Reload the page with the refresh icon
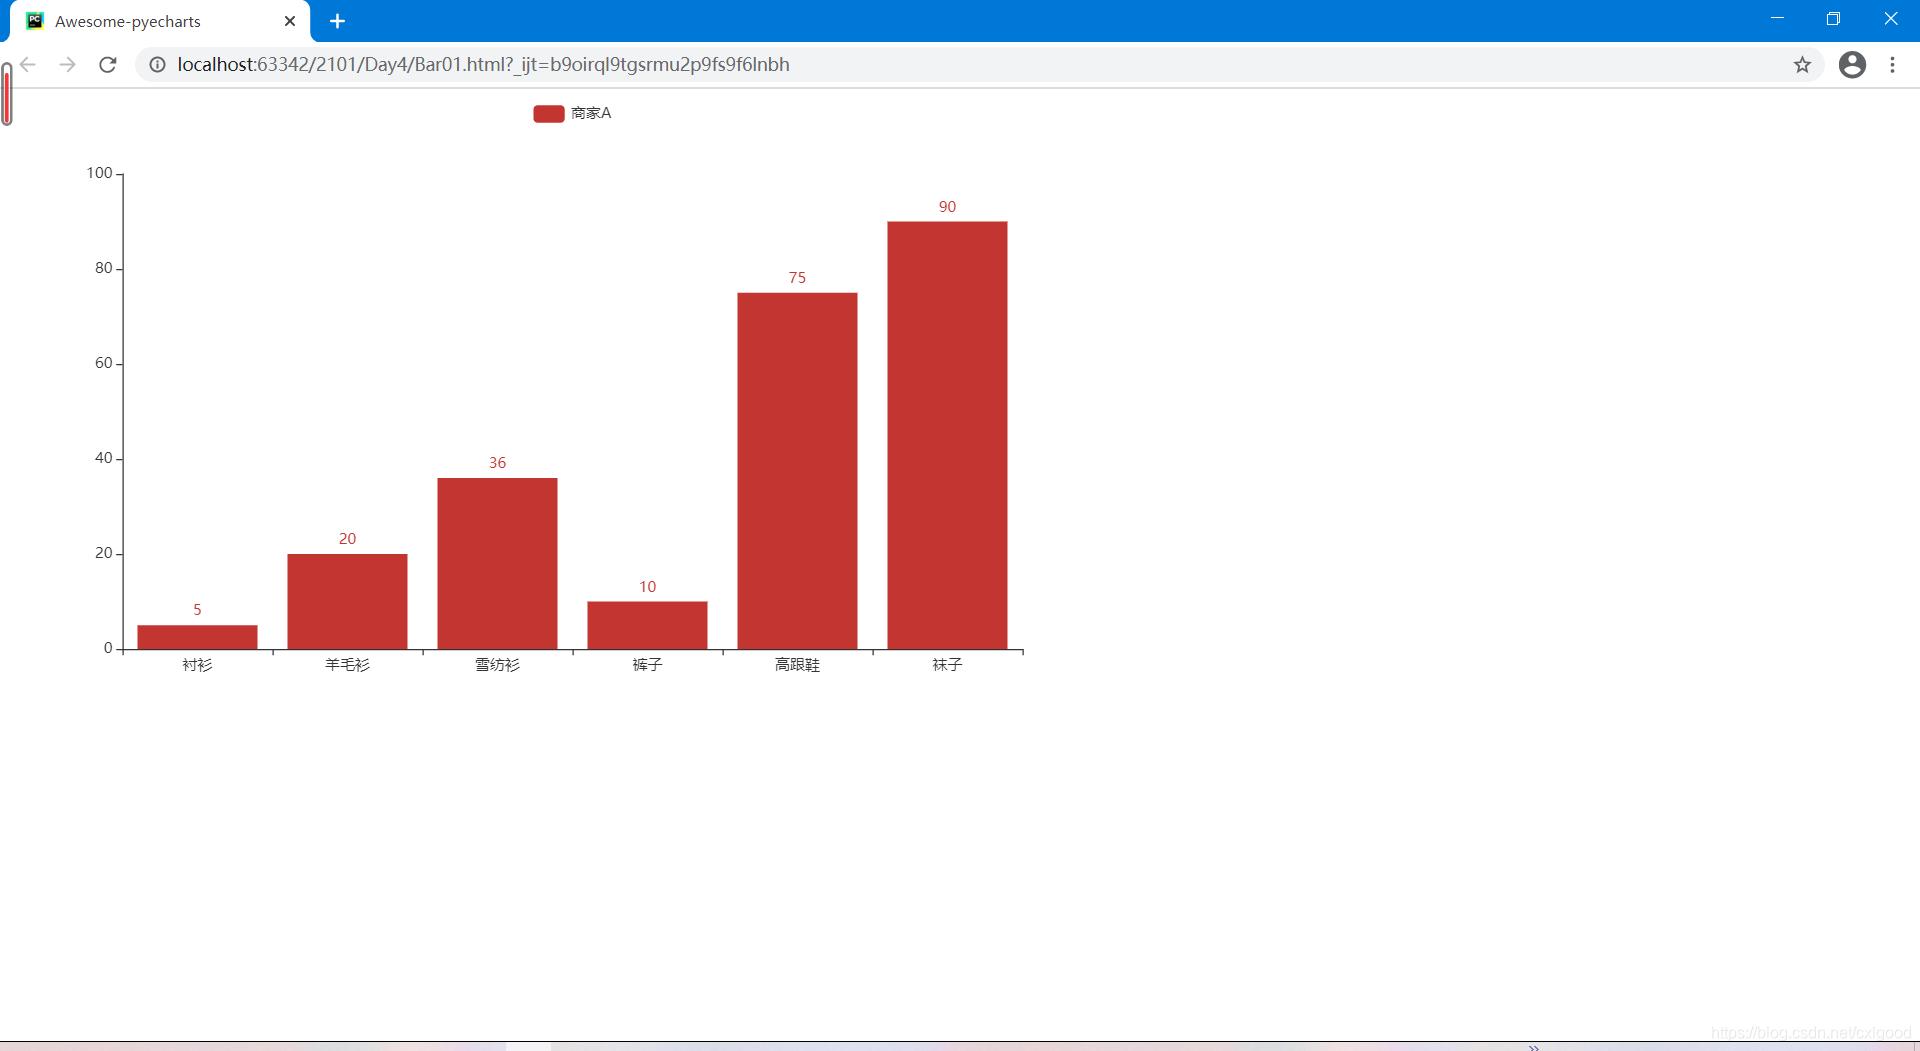1920x1051 pixels. pyautogui.click(x=108, y=65)
